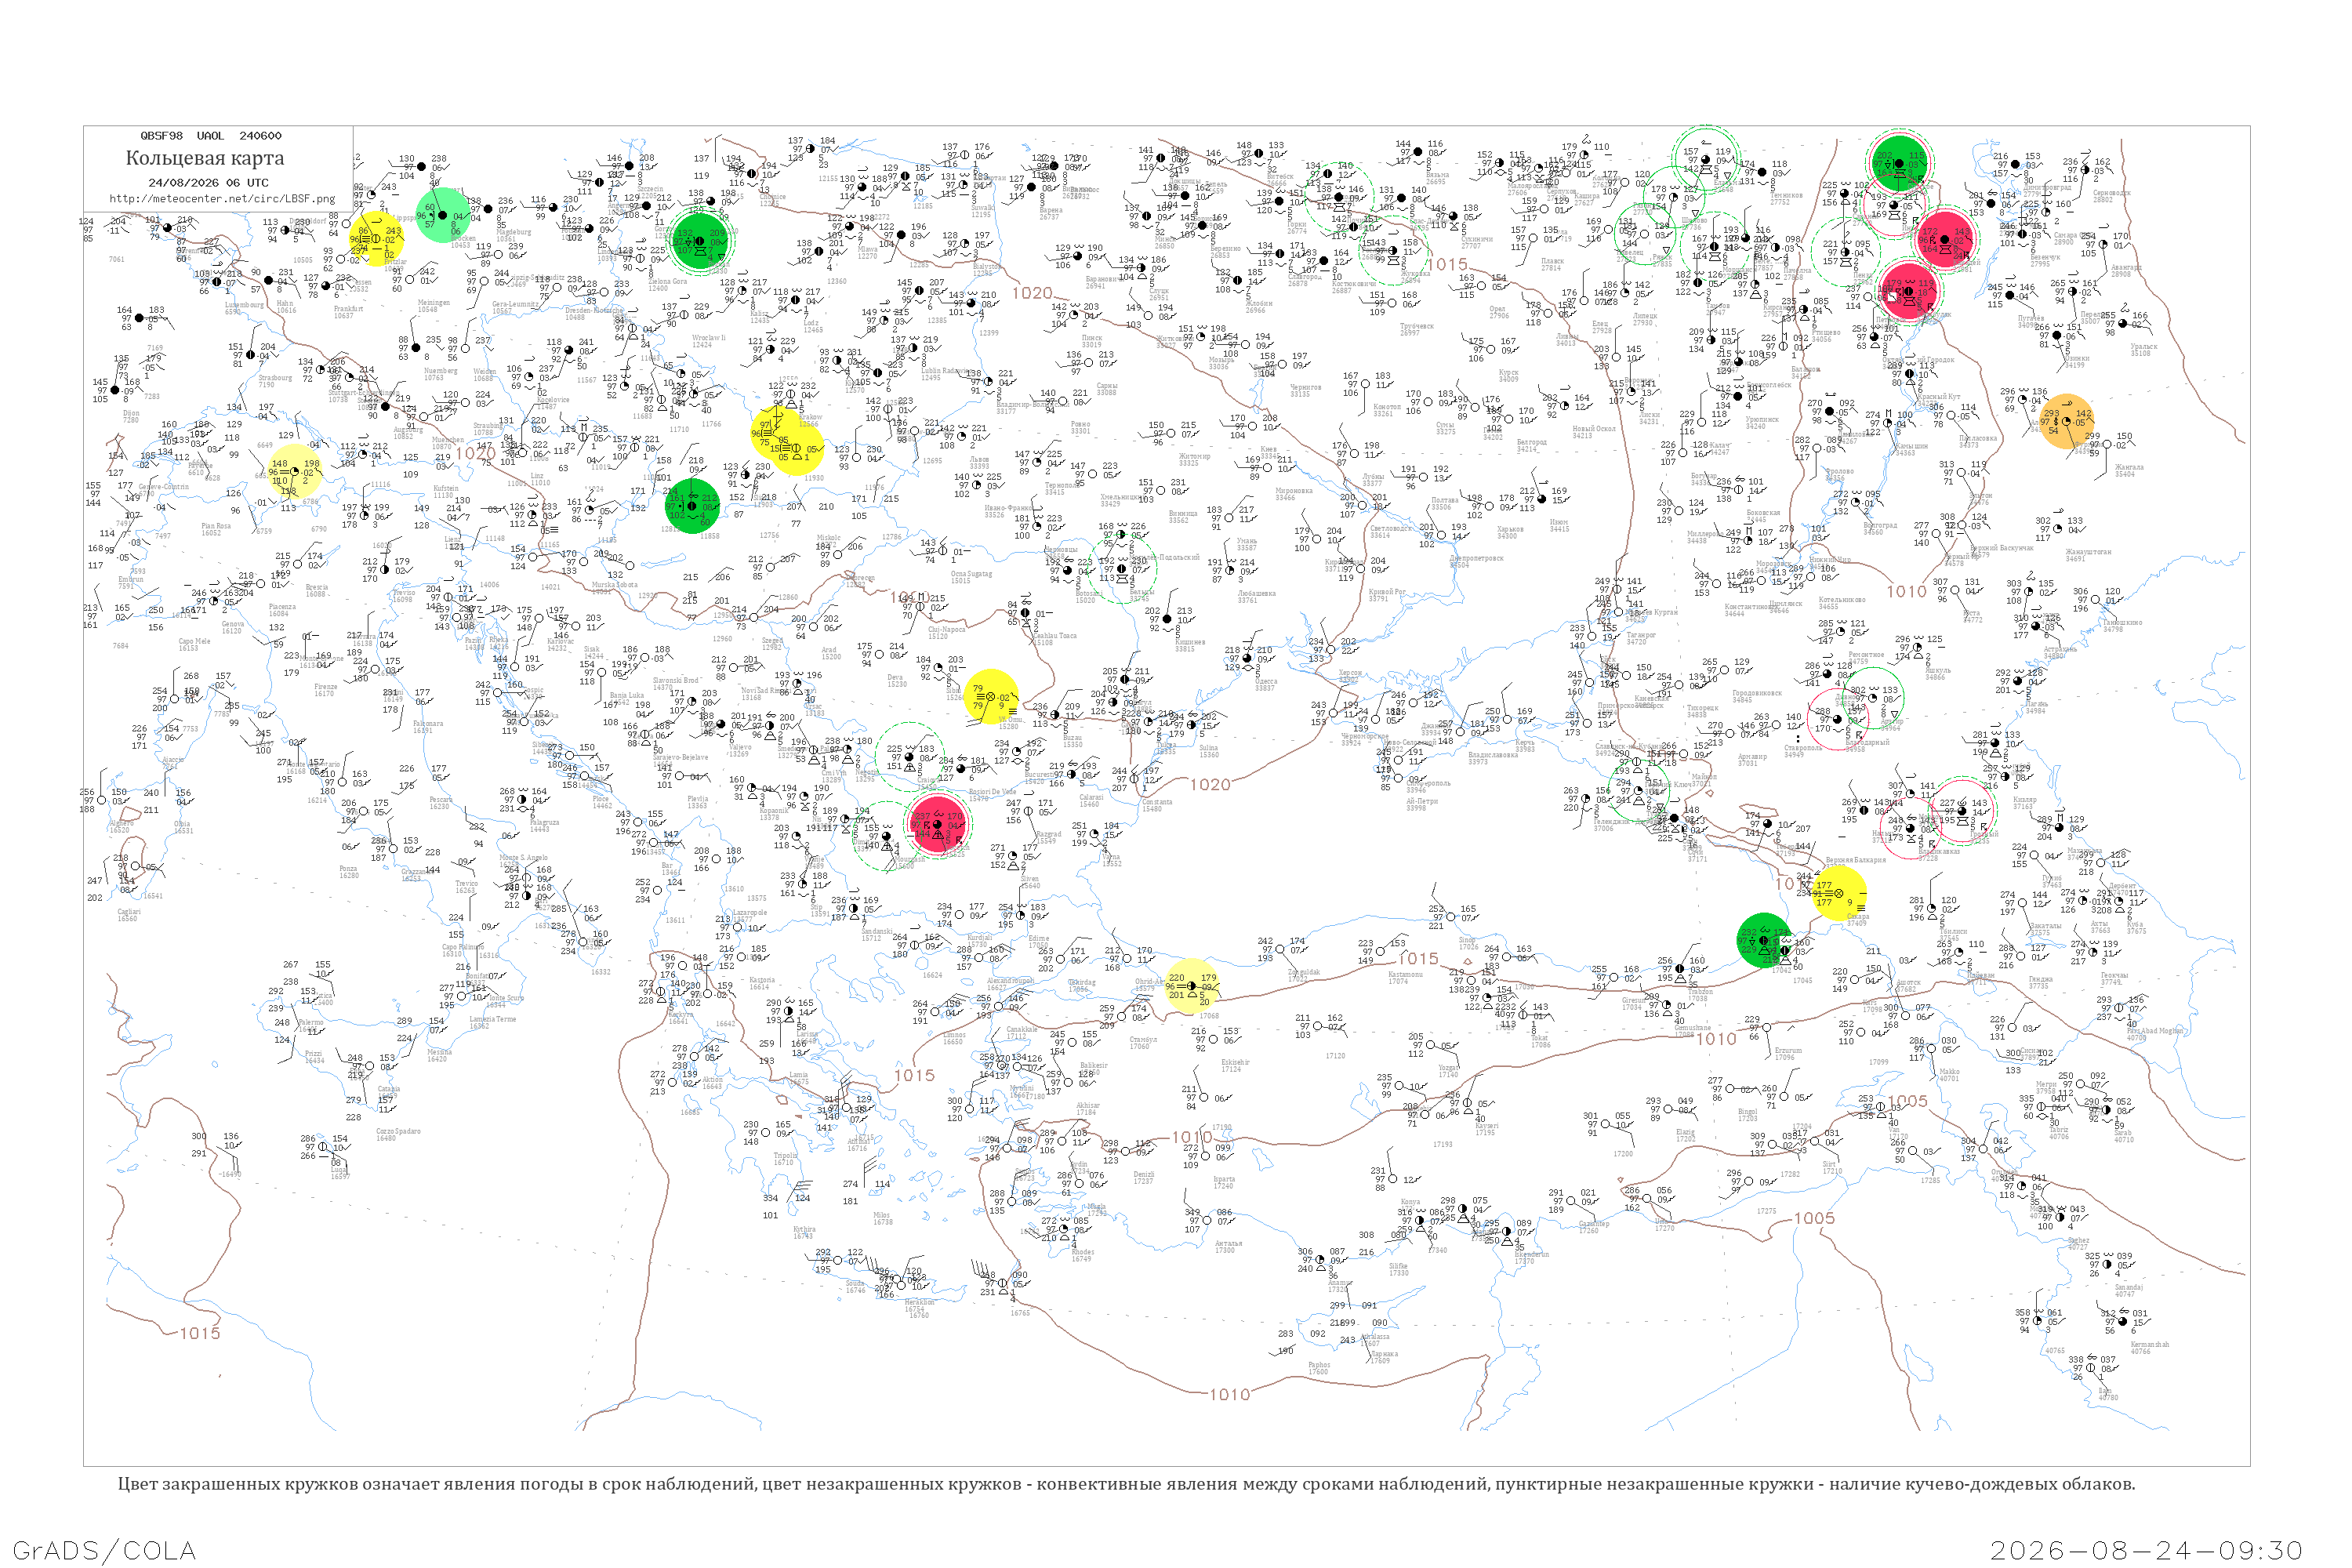Click the '1010' isobar label above Котельниково

(1906, 591)
